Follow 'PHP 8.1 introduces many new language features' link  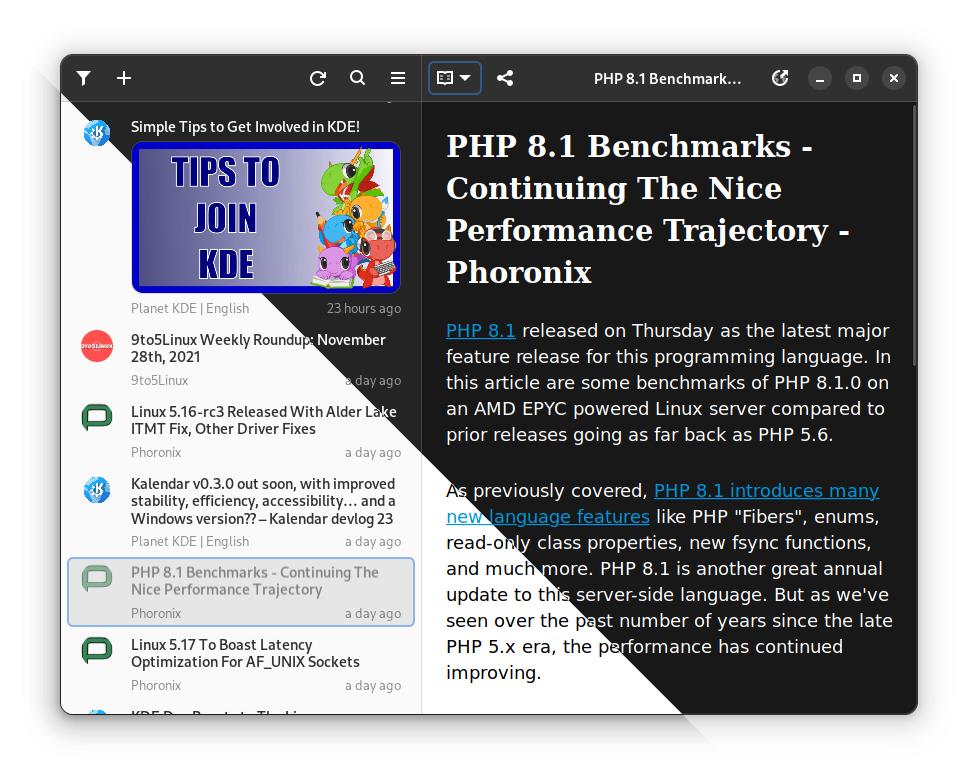(766, 491)
